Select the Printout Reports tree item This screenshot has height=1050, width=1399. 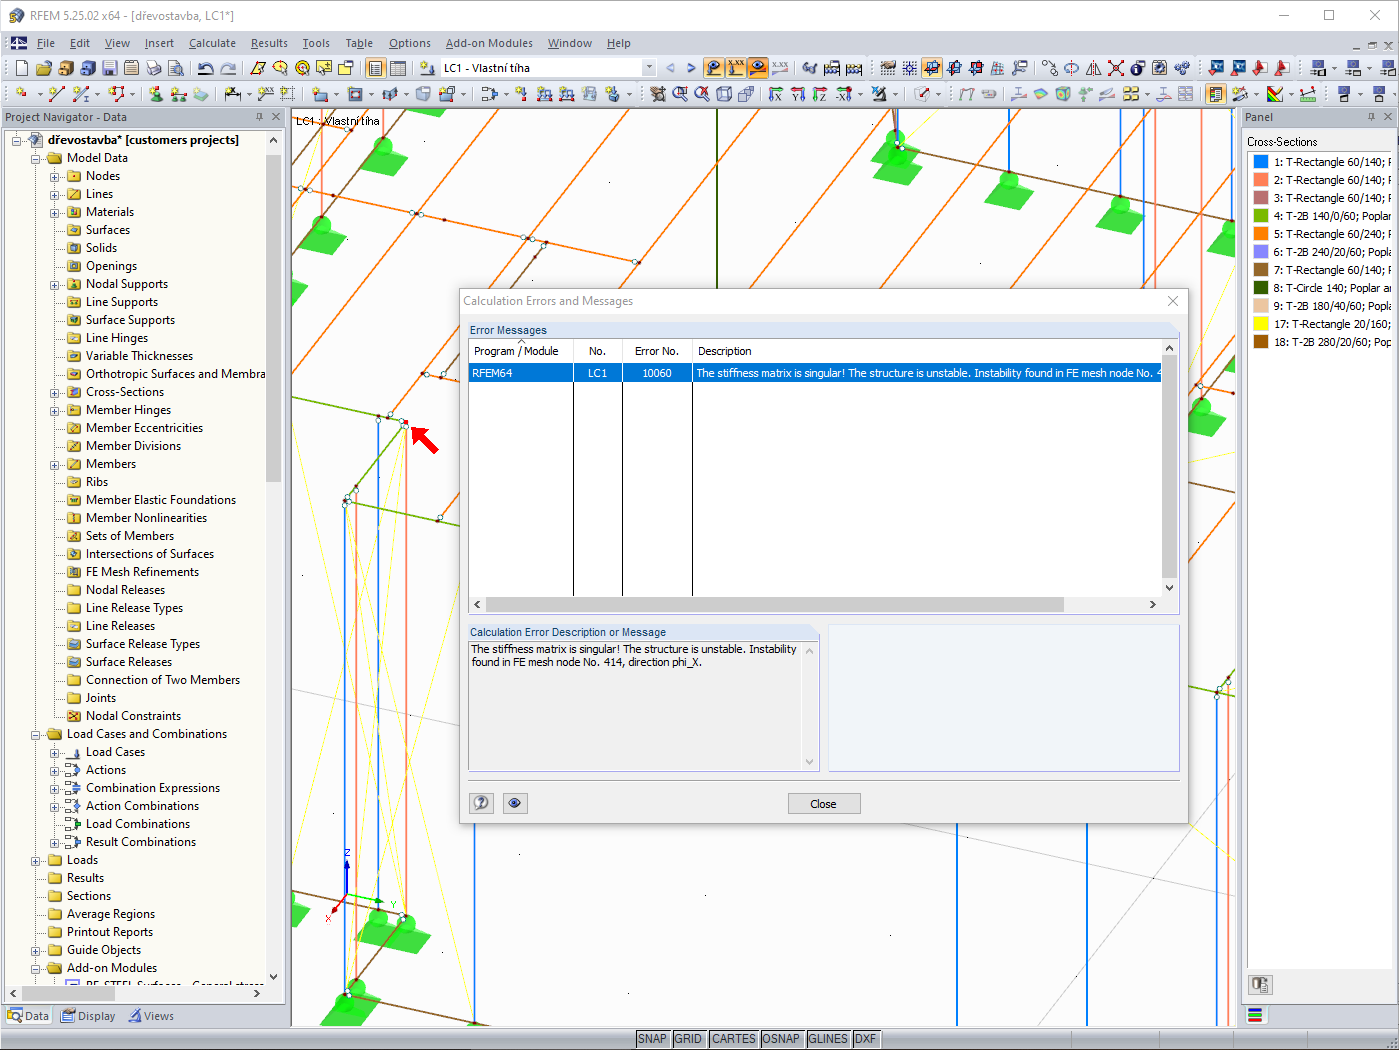click(110, 932)
